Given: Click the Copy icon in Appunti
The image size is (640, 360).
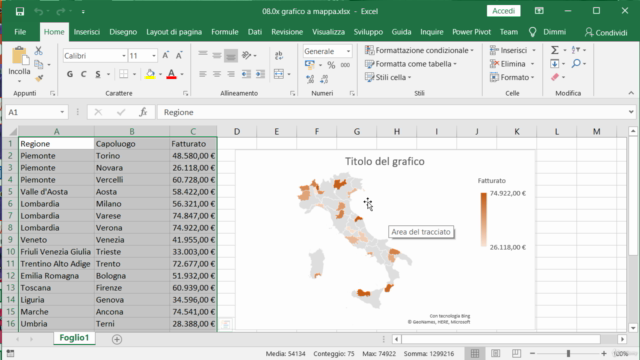Looking at the screenshot, I should (x=39, y=64).
